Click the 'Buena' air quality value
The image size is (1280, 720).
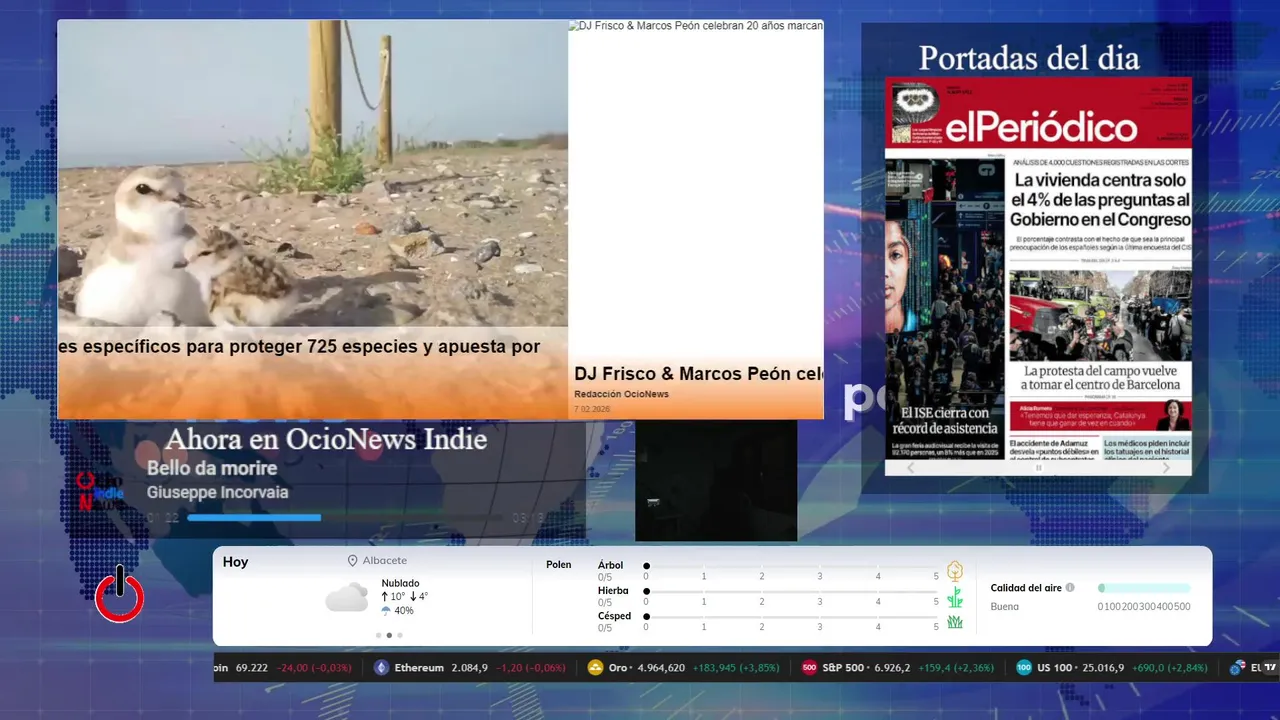pos(1005,606)
